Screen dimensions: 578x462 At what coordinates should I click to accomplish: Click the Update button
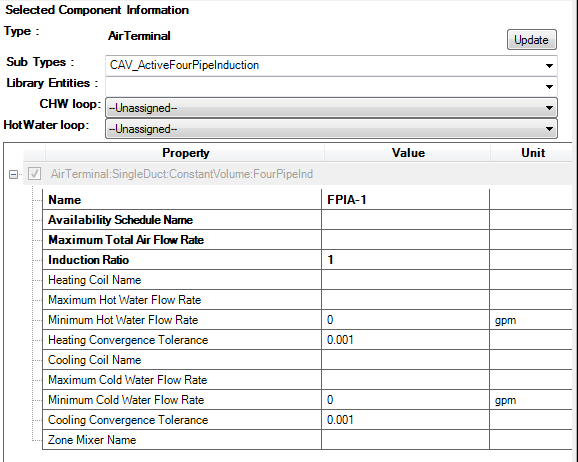click(x=532, y=39)
